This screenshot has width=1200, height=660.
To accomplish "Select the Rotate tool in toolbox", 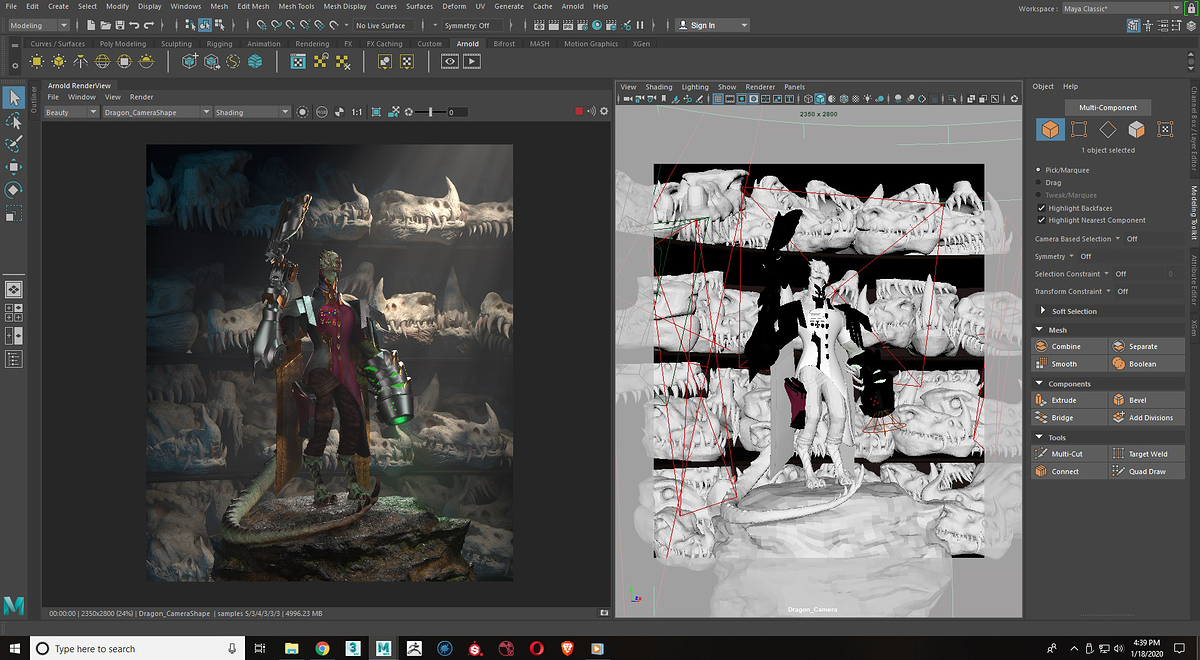I will 14,189.
